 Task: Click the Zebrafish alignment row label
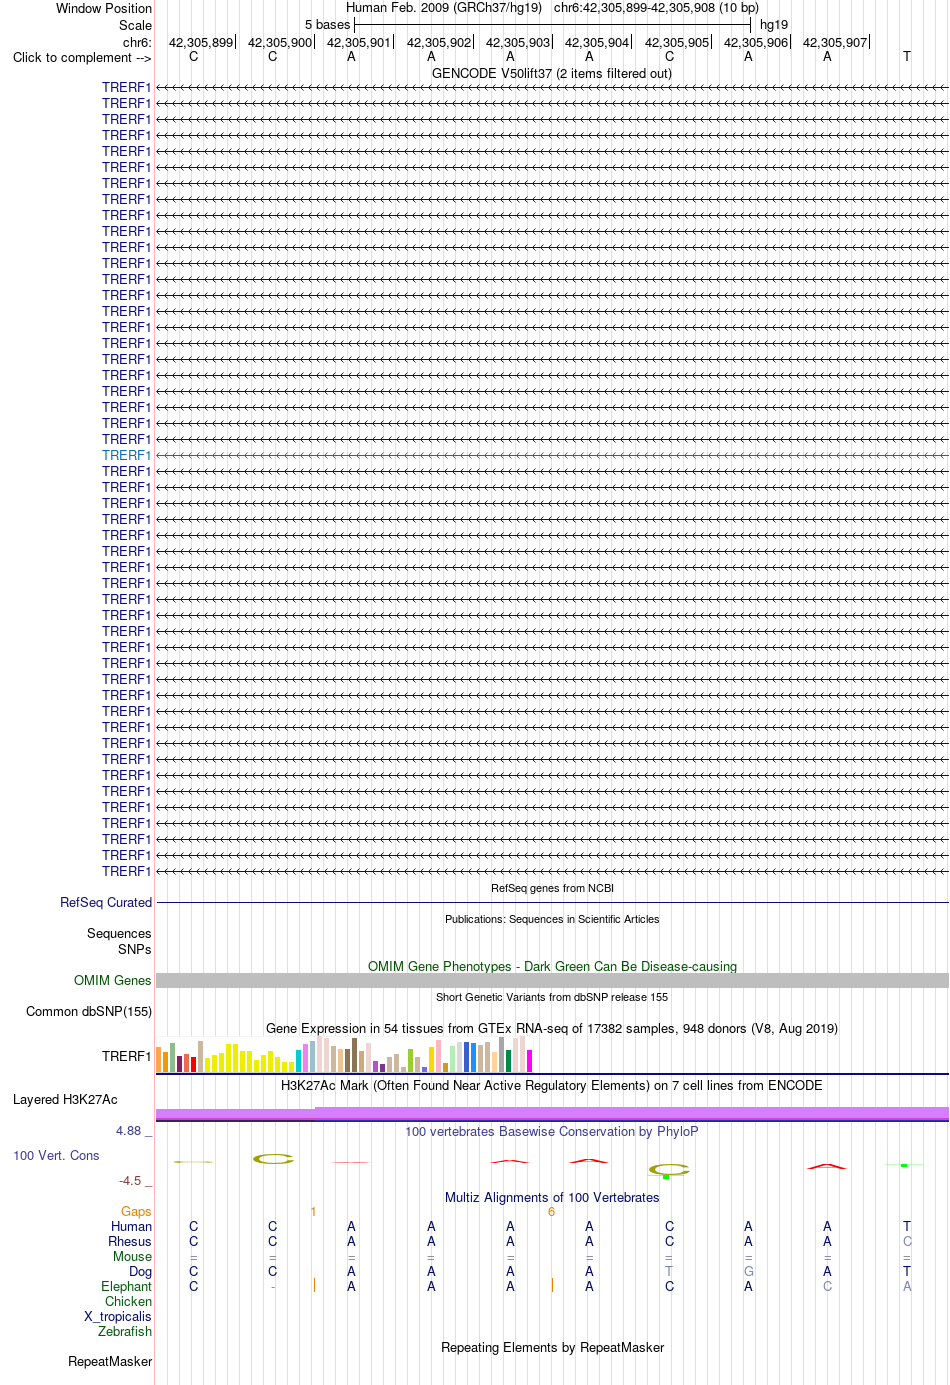[x=125, y=1331]
